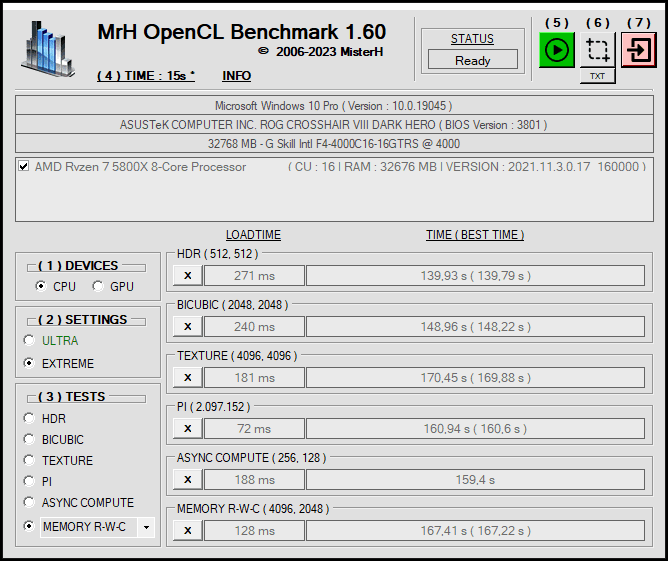
Task: Select the TEXTURE test radio button
Action: (x=29, y=460)
